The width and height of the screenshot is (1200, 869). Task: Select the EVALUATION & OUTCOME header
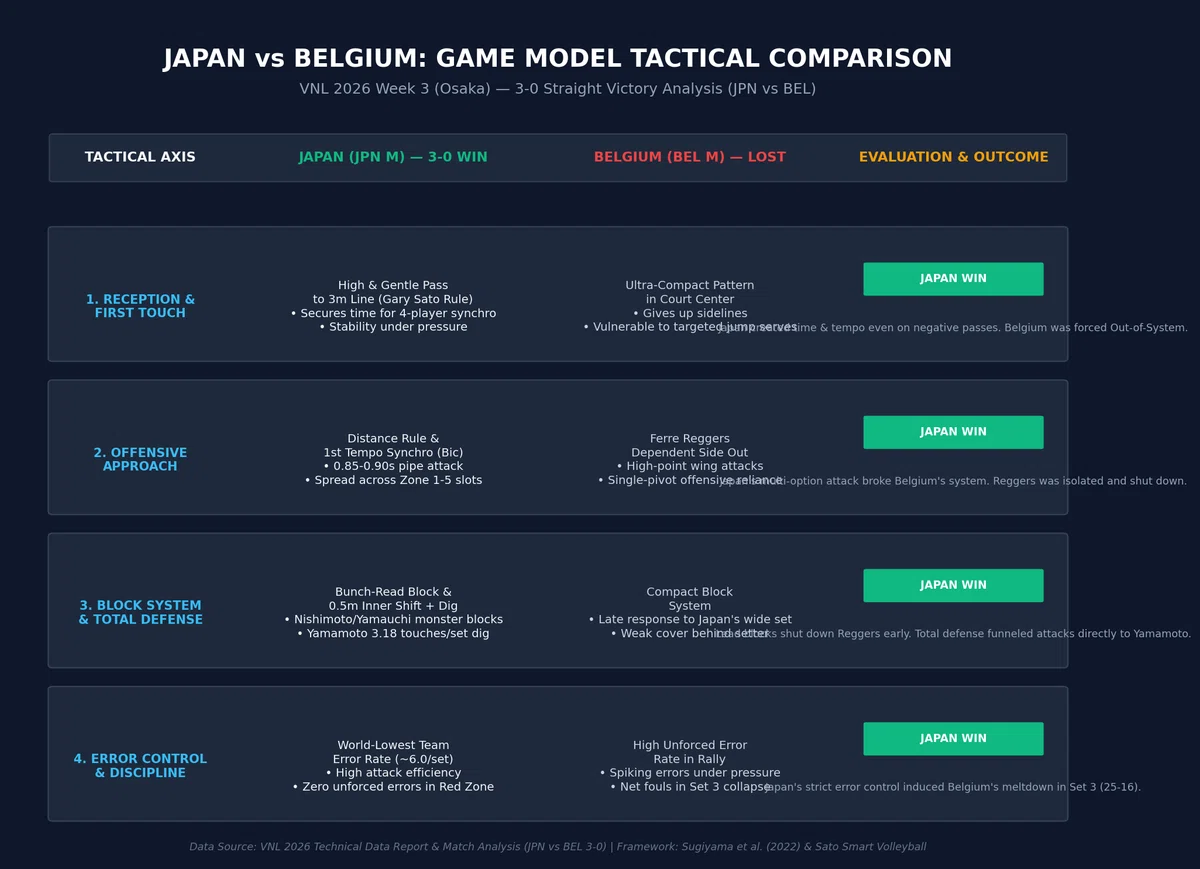(x=953, y=158)
